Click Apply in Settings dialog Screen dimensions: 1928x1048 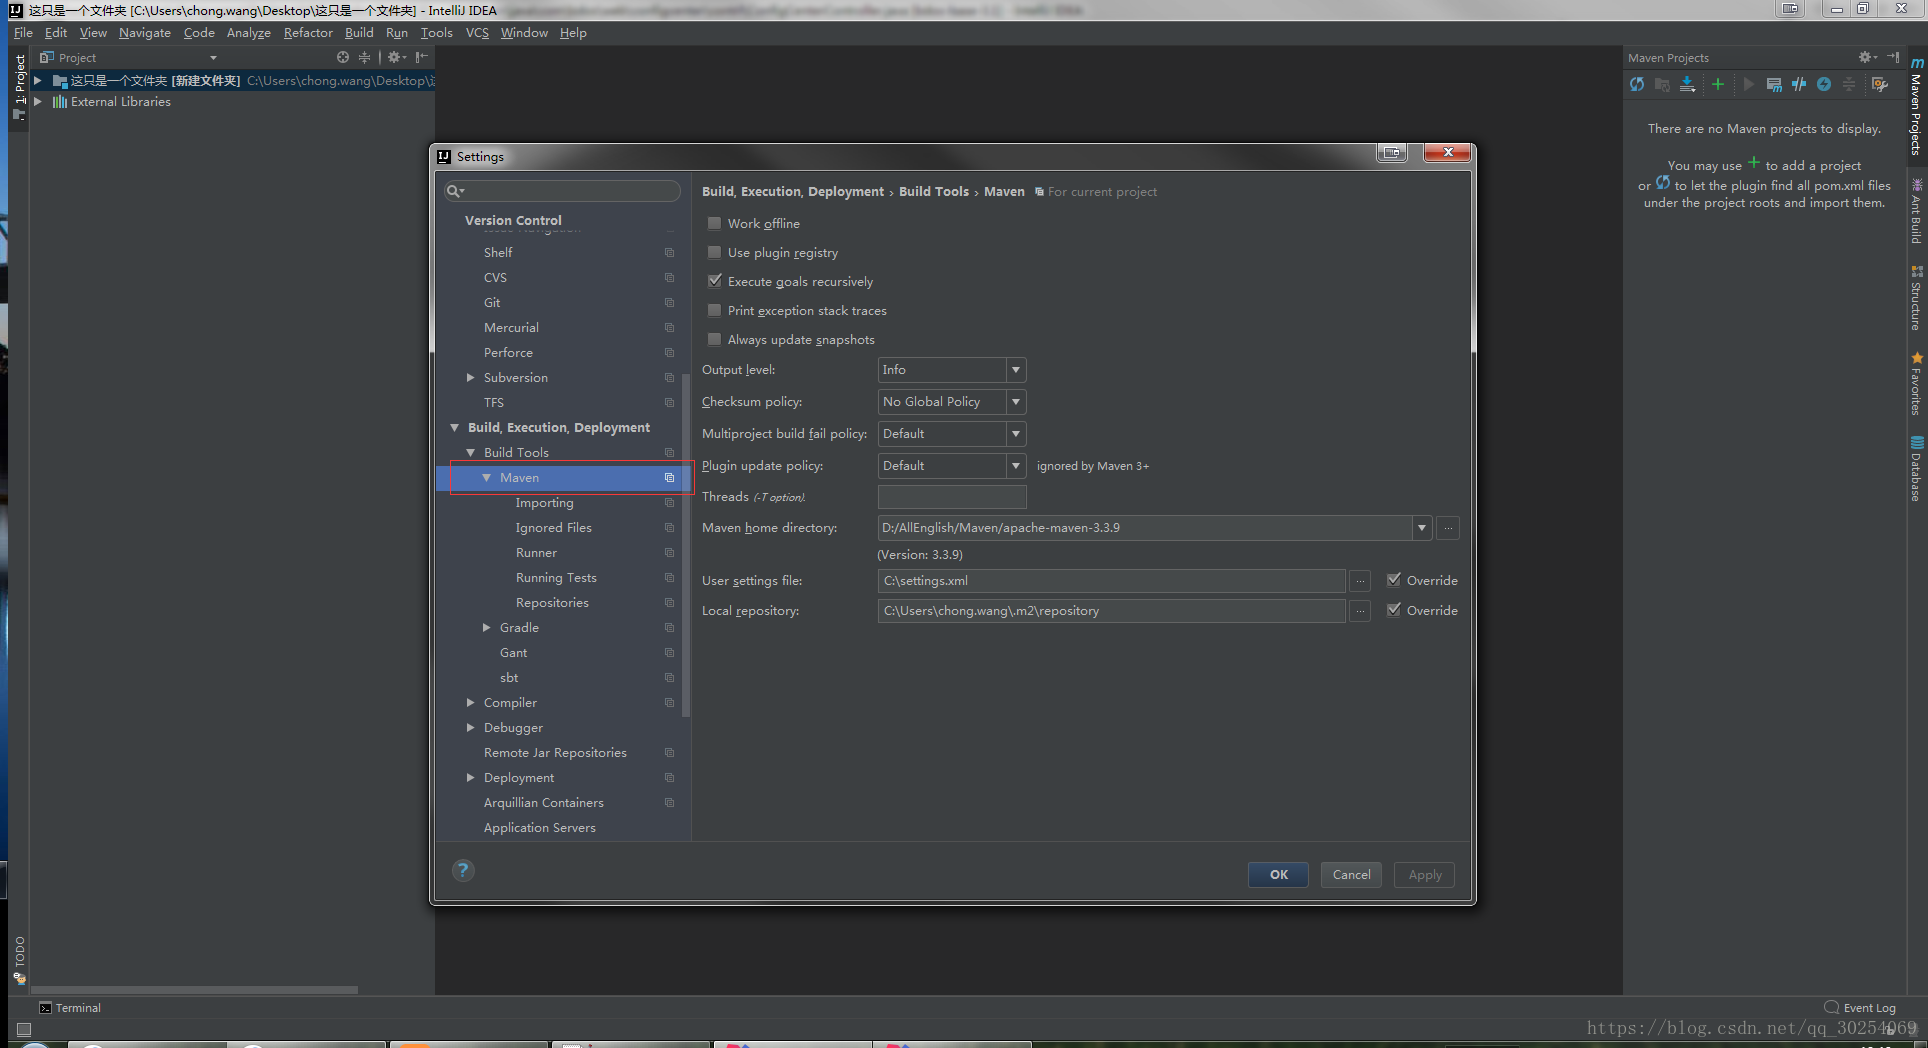tap(1425, 875)
